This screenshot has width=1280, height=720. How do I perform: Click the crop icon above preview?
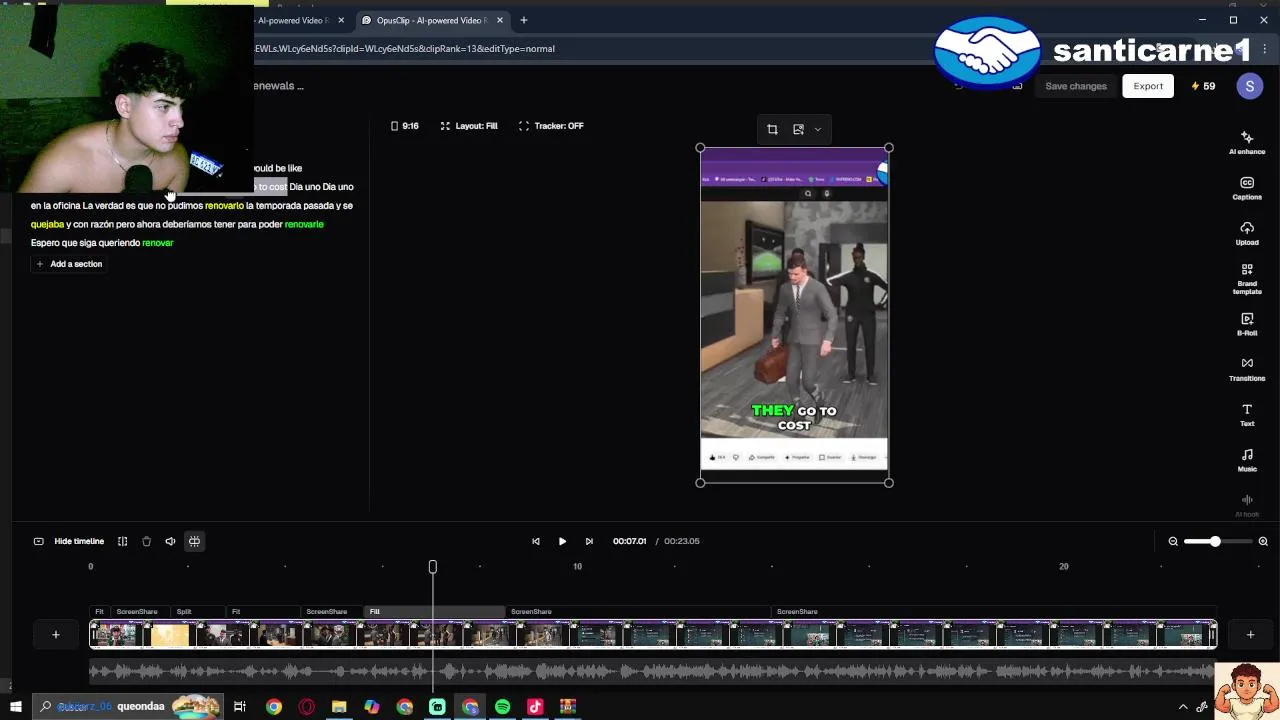pos(772,129)
